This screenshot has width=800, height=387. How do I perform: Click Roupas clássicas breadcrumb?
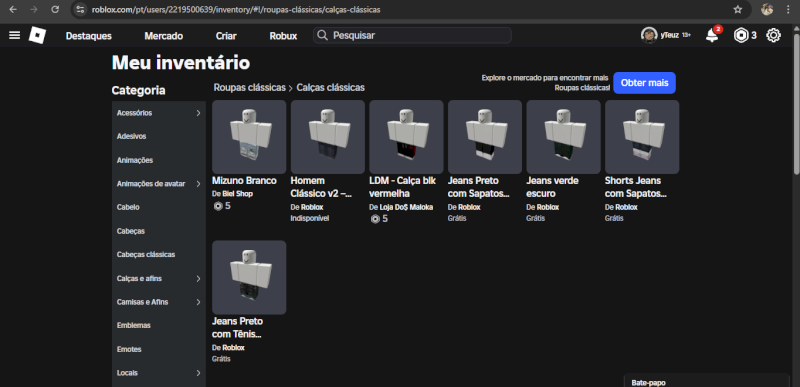pyautogui.click(x=249, y=88)
